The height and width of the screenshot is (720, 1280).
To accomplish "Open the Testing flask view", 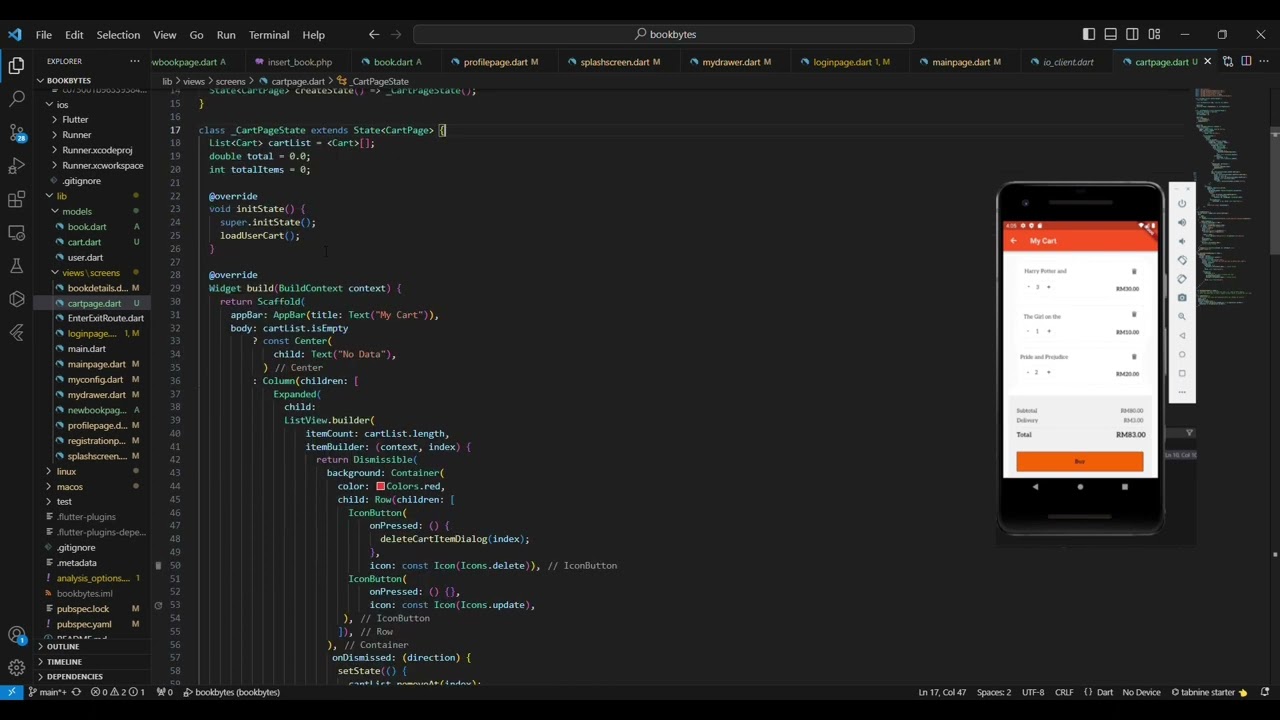I will (16, 266).
